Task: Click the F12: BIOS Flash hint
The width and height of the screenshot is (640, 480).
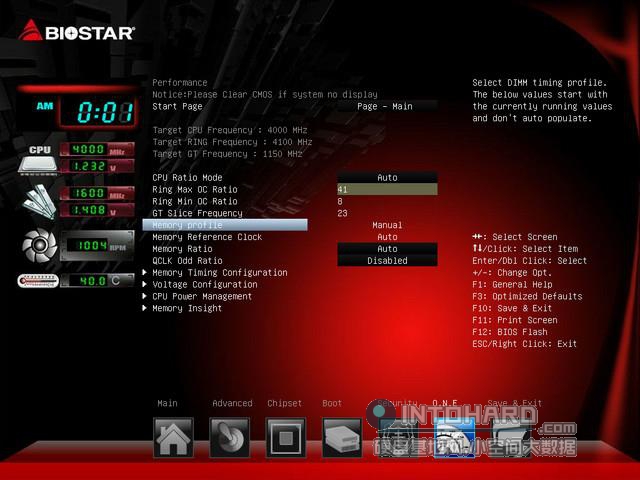Action: tap(510, 332)
